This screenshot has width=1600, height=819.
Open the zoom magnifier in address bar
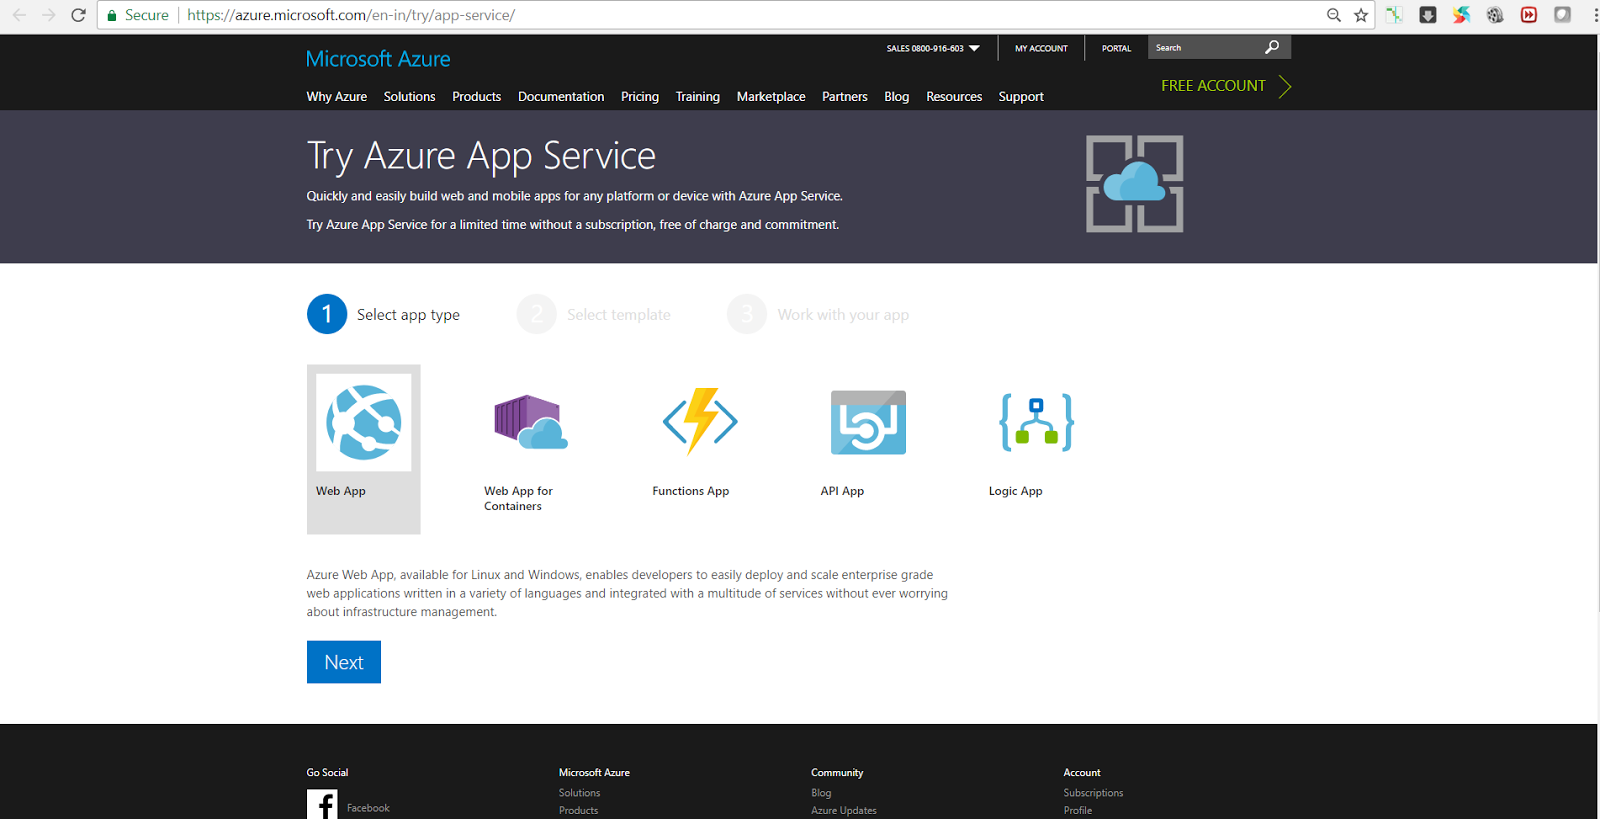pyautogui.click(x=1334, y=15)
